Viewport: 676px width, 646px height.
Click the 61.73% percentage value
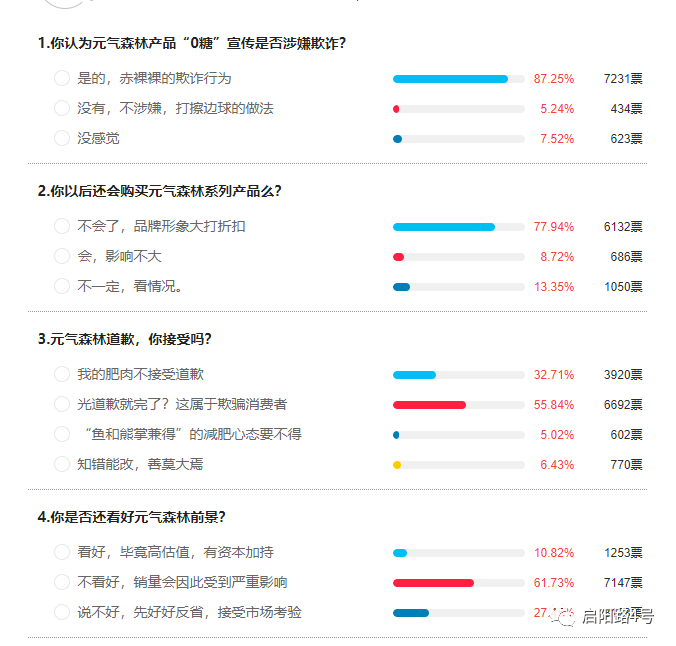coord(554,583)
